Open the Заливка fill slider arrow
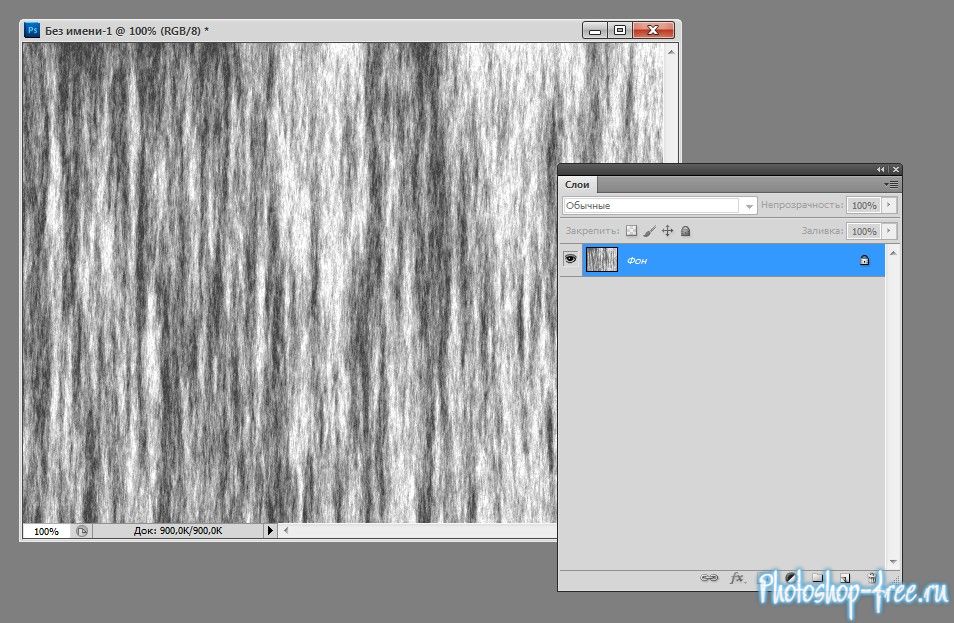The height and width of the screenshot is (623, 954). coord(889,231)
